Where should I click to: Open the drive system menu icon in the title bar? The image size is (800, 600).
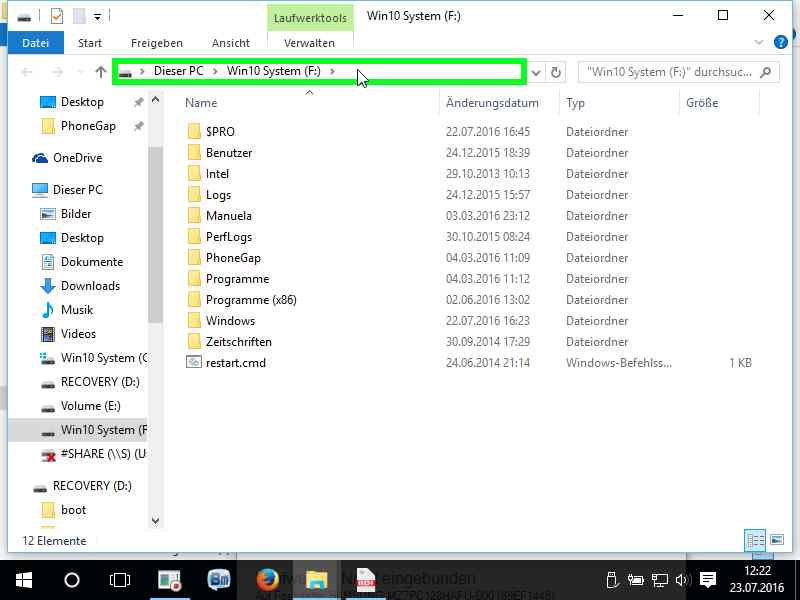pyautogui.click(x=24, y=17)
